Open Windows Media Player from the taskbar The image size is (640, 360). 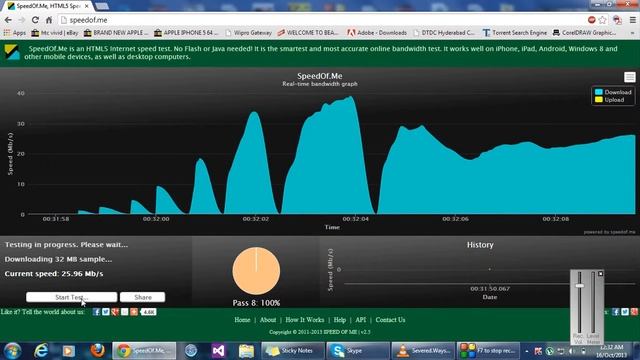click(69, 351)
